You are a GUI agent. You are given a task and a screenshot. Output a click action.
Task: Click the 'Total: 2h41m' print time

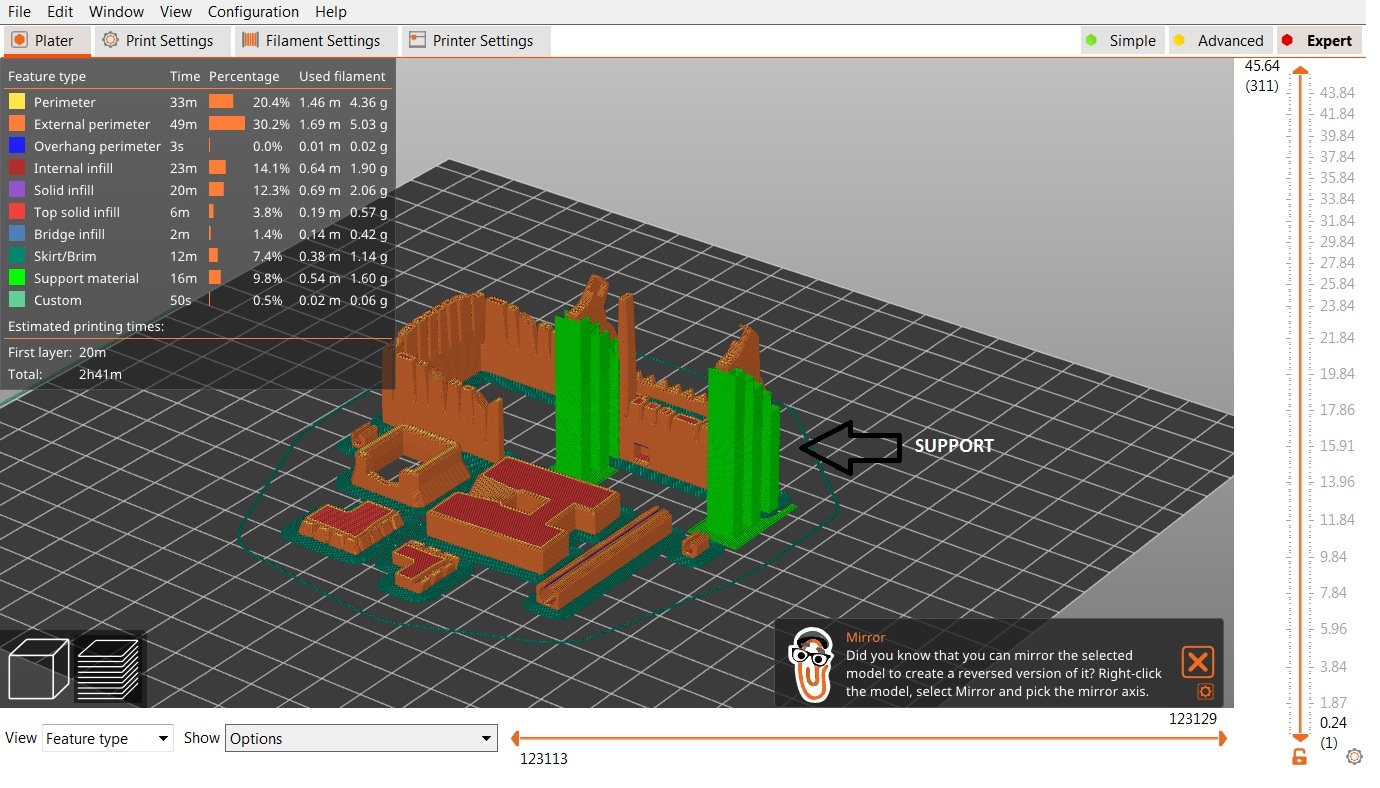tap(65, 374)
